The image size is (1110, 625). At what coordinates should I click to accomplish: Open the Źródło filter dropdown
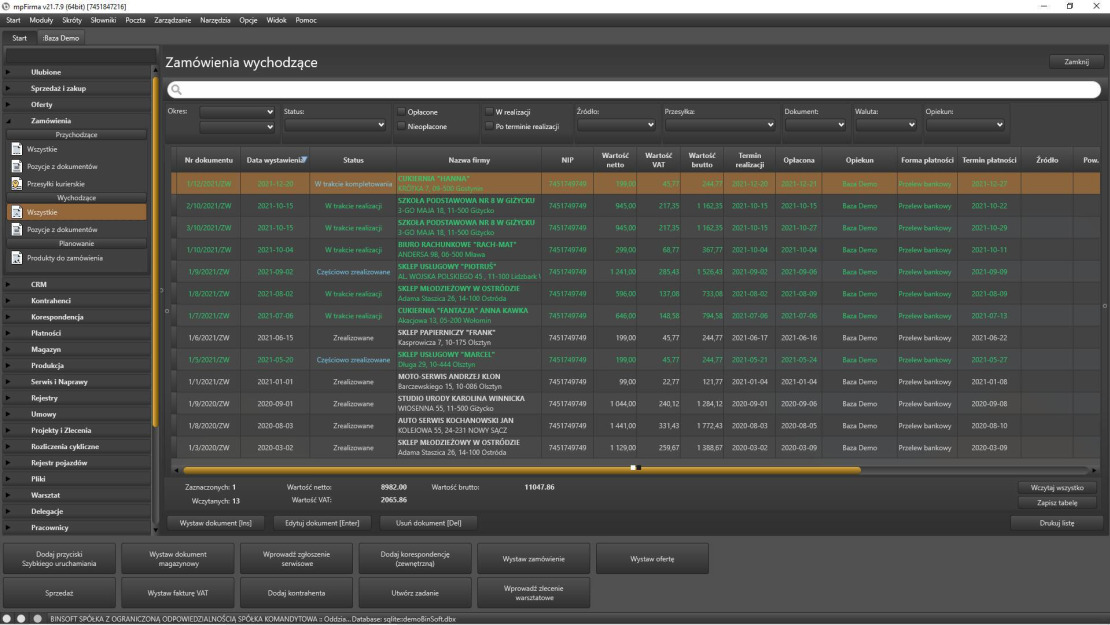click(616, 125)
